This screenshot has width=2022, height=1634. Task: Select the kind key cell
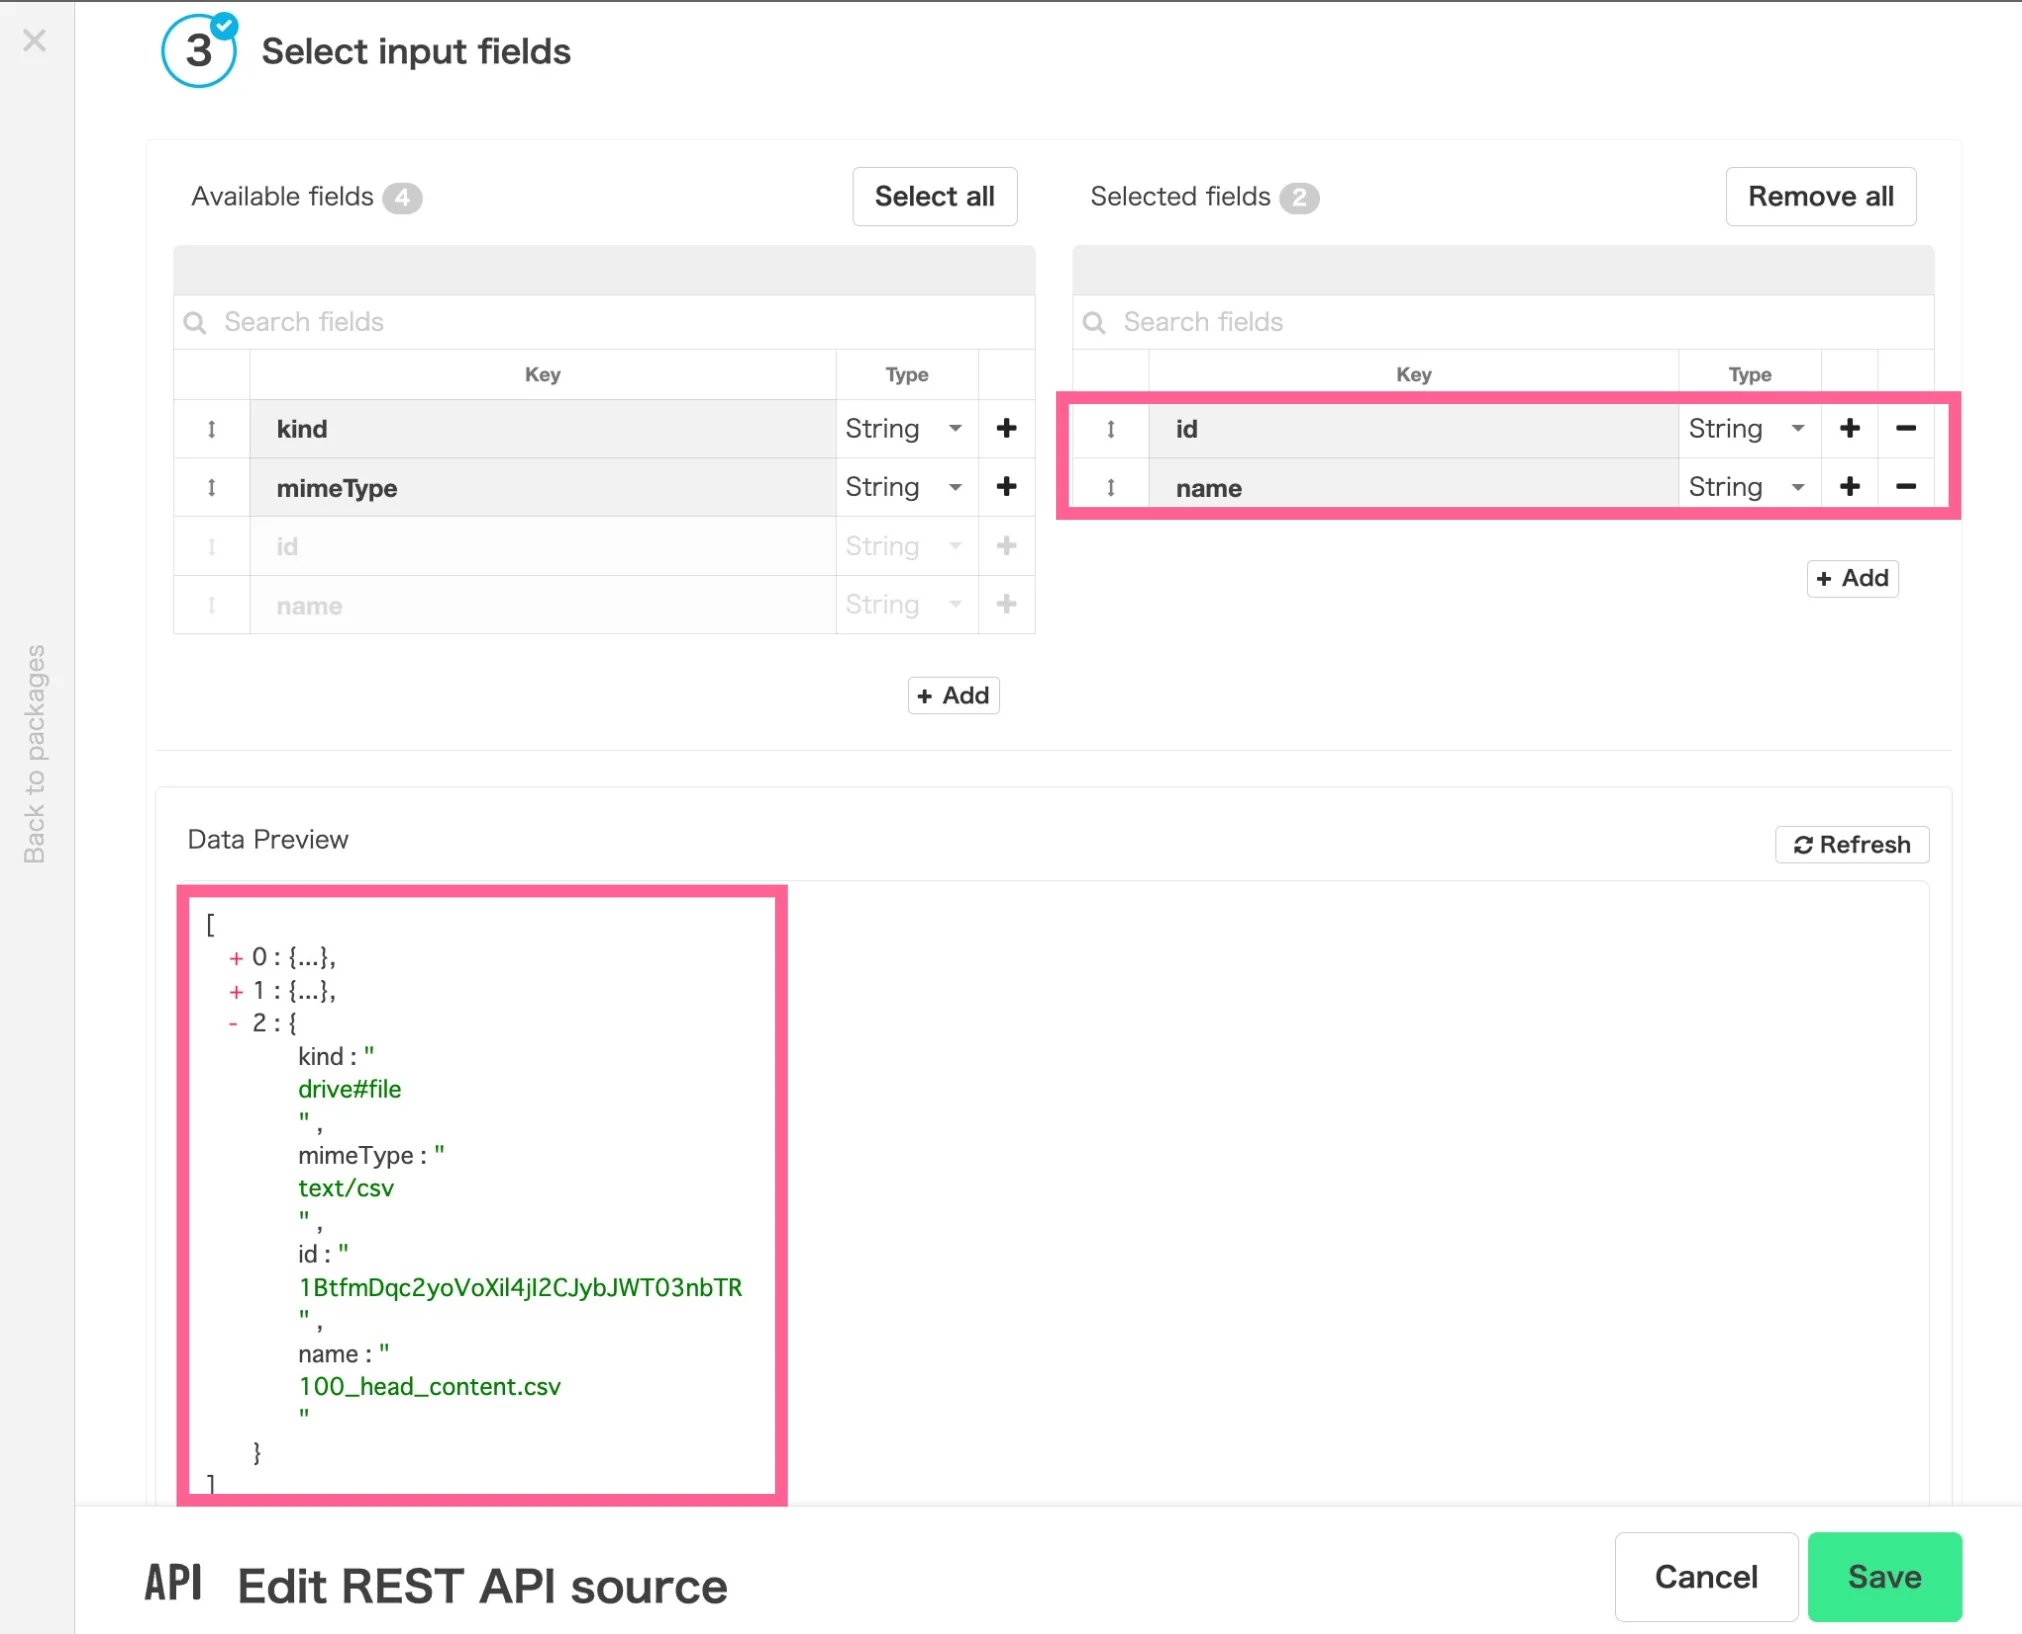click(x=543, y=429)
